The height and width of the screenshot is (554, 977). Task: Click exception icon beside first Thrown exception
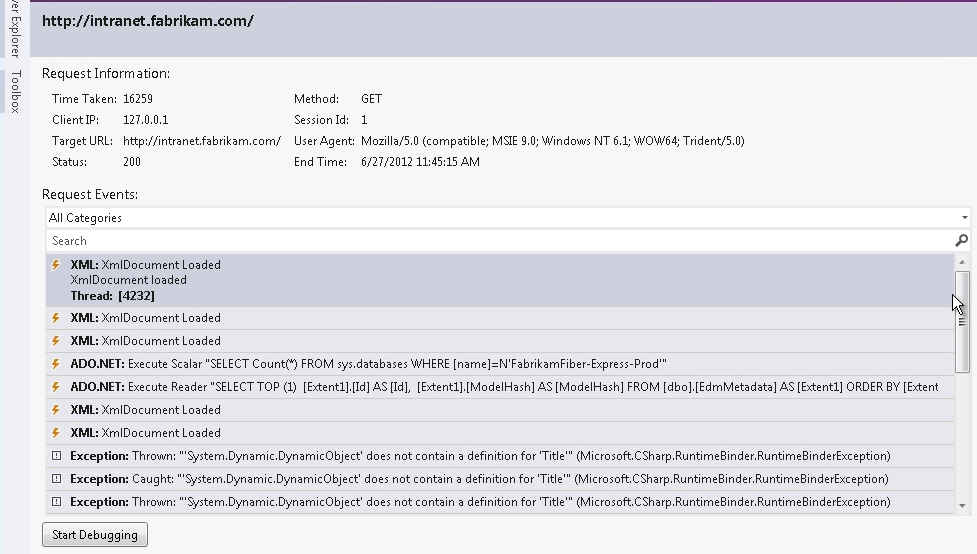tap(56, 456)
